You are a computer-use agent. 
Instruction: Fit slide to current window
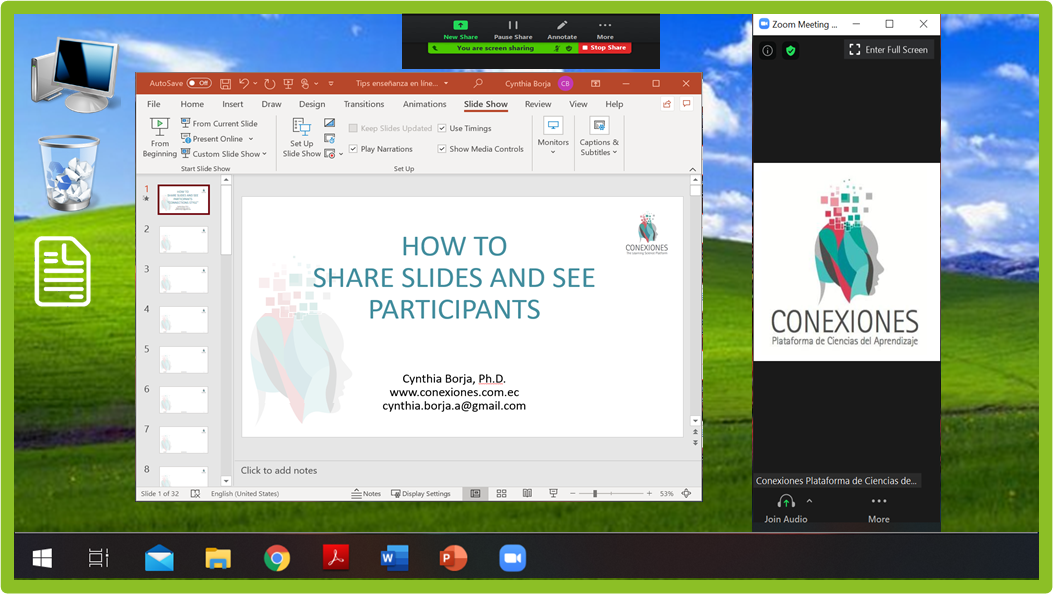point(686,493)
